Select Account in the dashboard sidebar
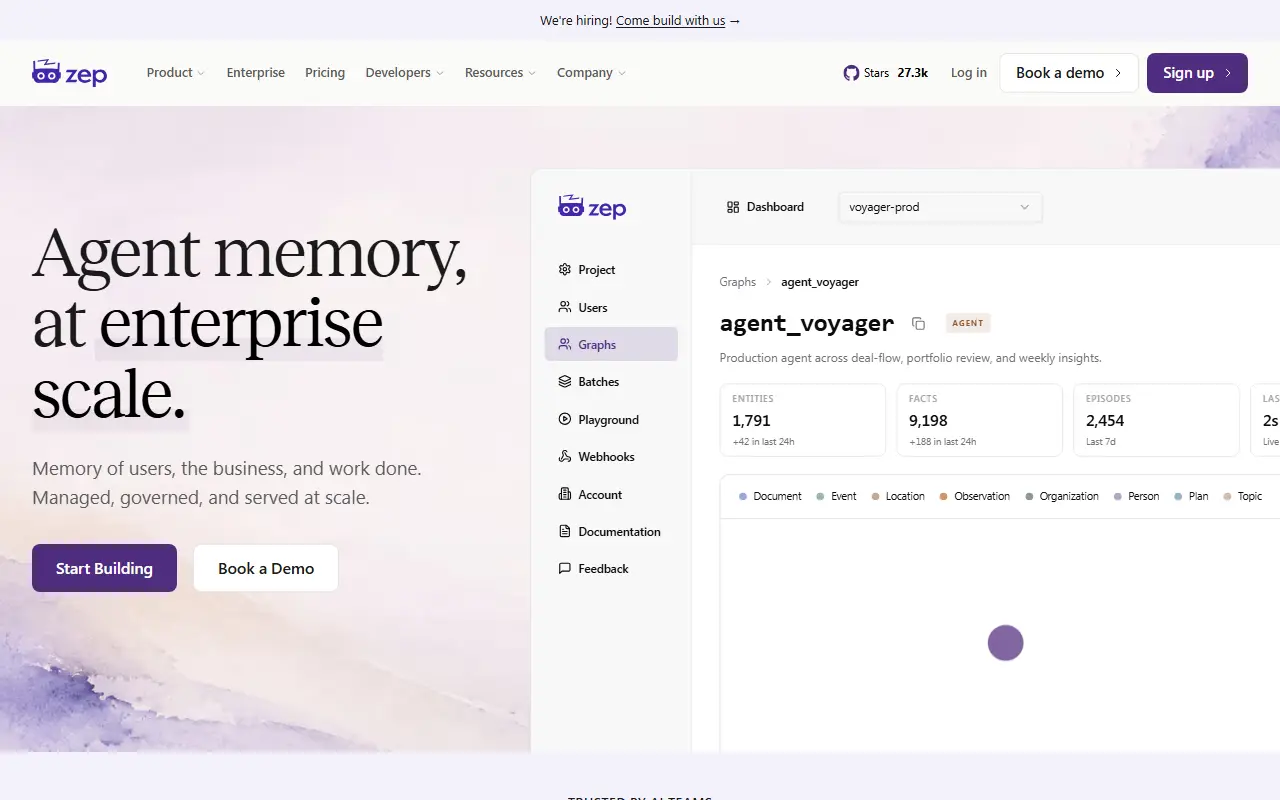The height and width of the screenshot is (800, 1280). (x=611, y=494)
